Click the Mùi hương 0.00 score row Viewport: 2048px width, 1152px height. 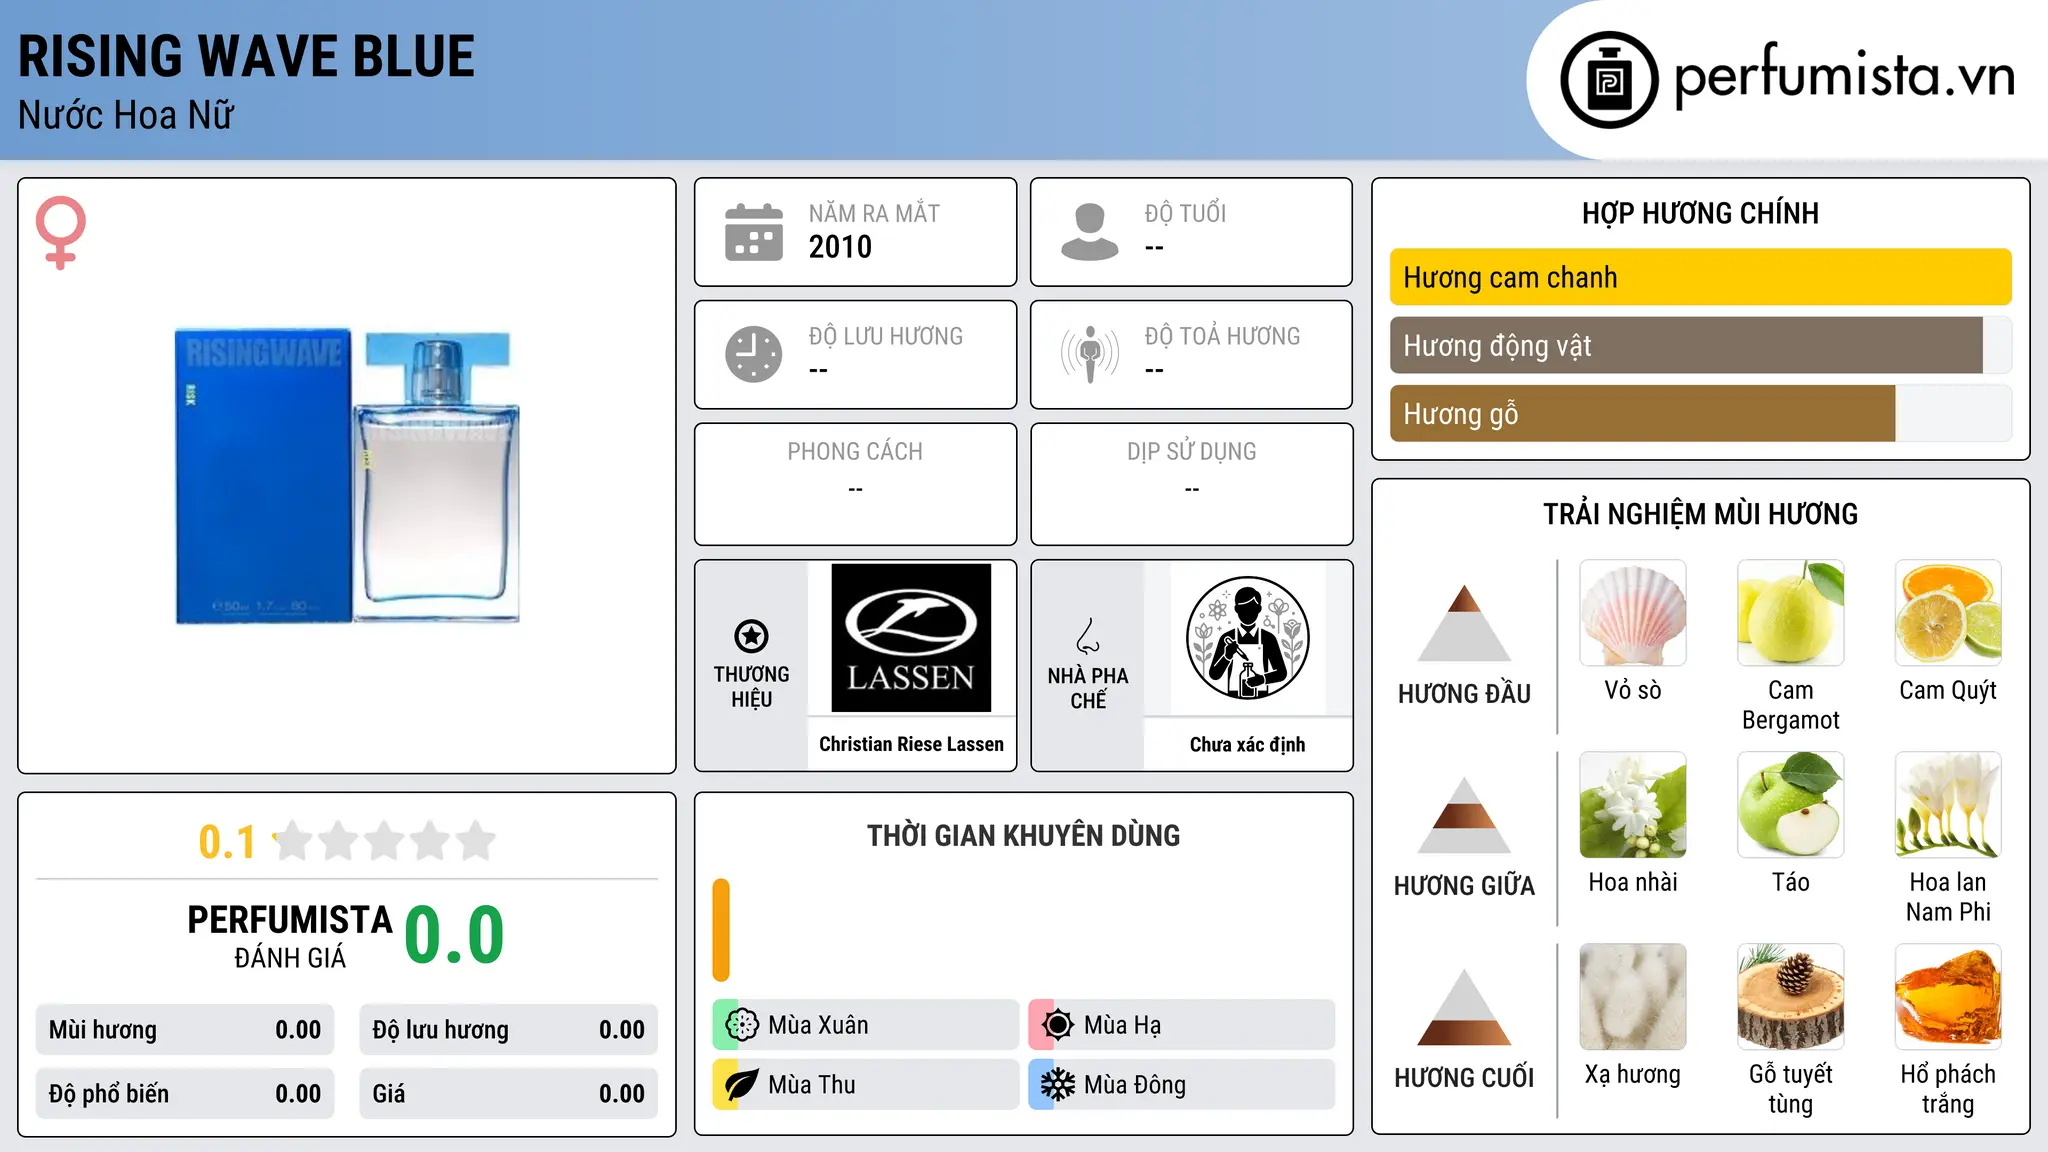[x=185, y=1030]
